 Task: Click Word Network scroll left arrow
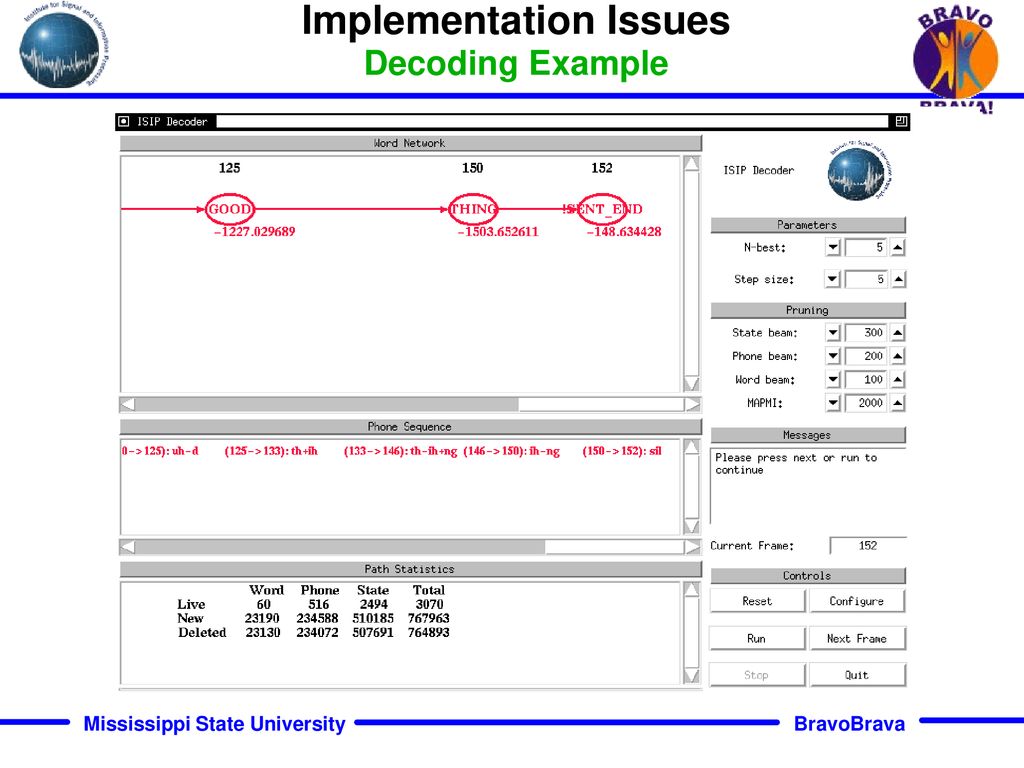(128, 405)
